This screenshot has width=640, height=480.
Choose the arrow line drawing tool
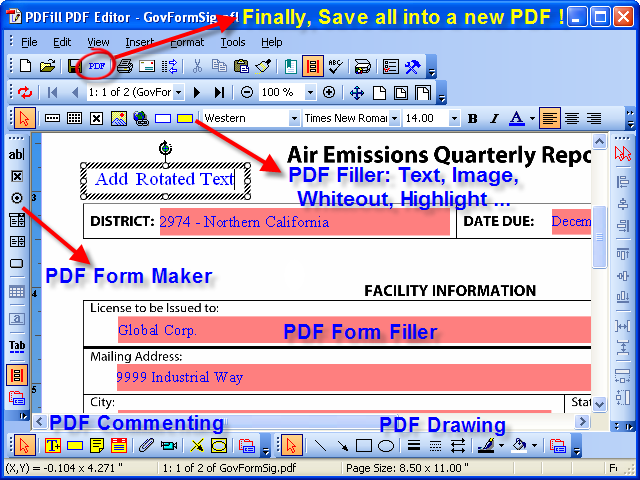coord(342,446)
